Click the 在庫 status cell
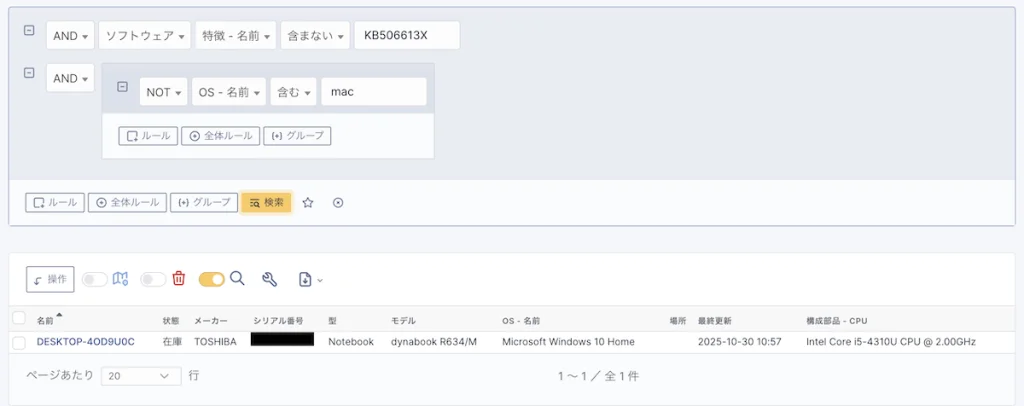The image size is (1024, 406). click(x=170, y=342)
